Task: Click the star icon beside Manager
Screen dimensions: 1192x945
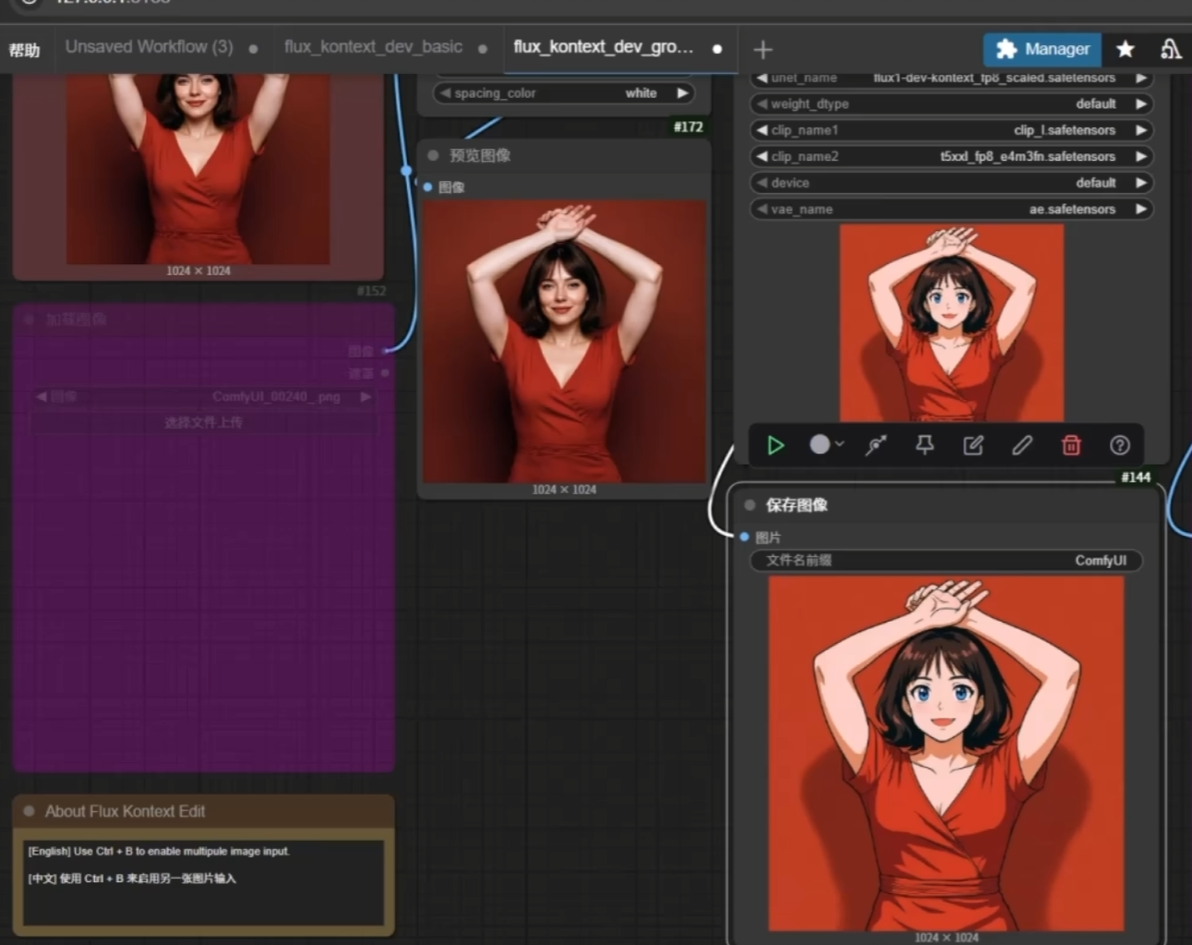Action: coord(1125,49)
